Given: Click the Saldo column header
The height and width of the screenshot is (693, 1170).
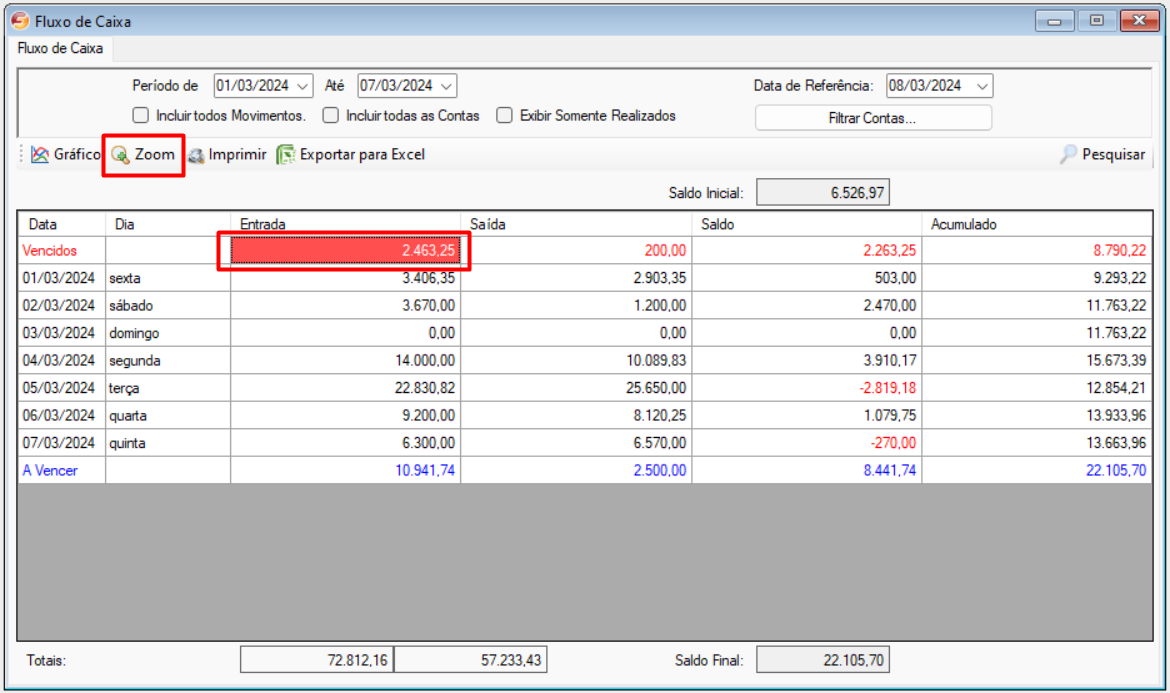Looking at the screenshot, I should pos(807,224).
